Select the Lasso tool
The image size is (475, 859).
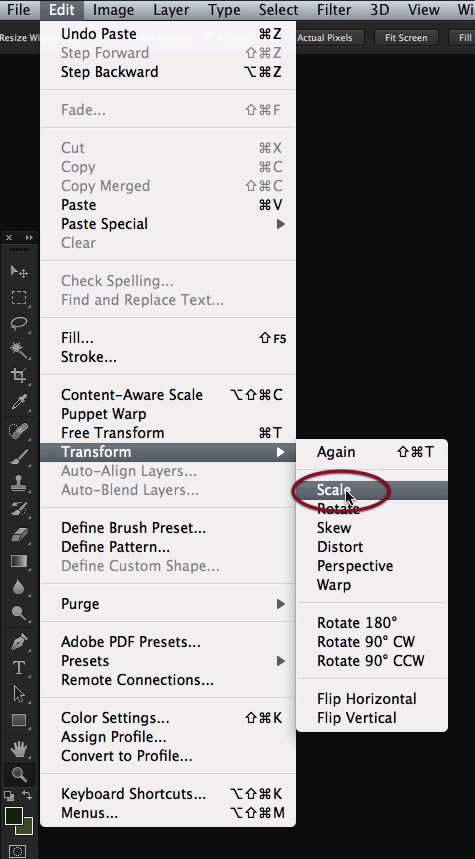point(19,323)
